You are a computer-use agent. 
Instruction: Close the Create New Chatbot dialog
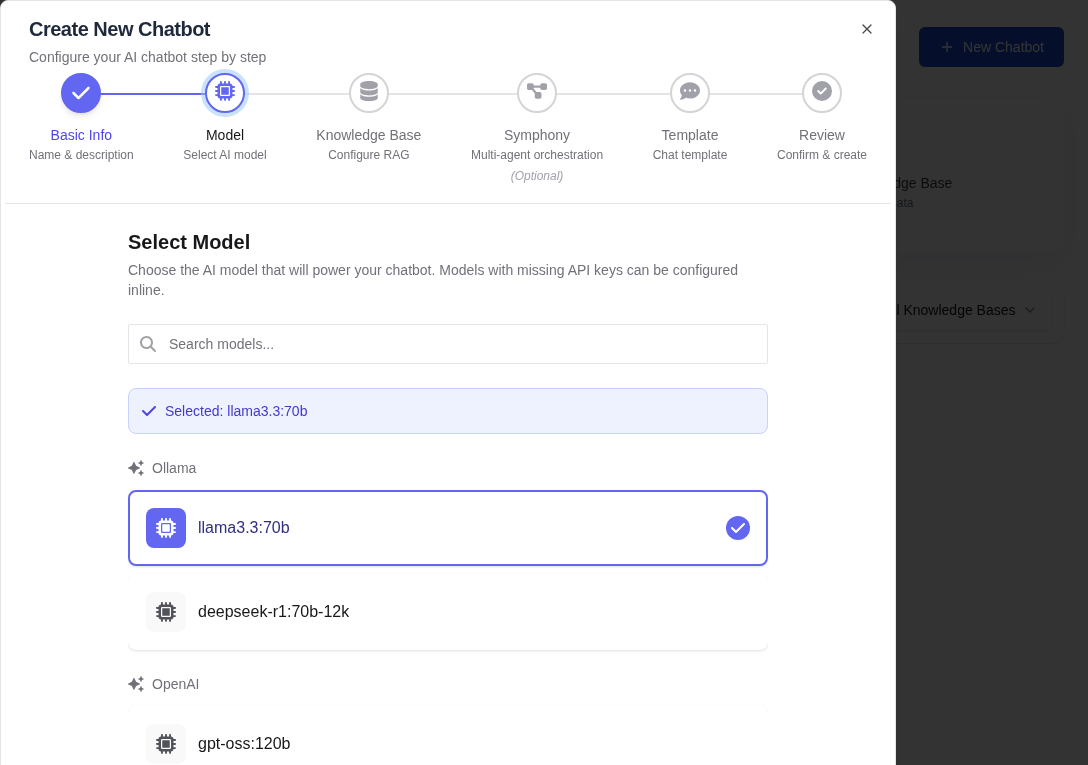(x=867, y=29)
